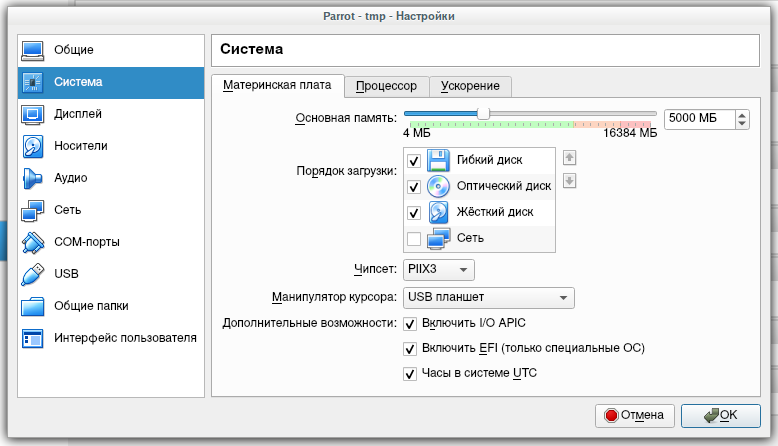Click the Отмена cancel button

click(635, 415)
